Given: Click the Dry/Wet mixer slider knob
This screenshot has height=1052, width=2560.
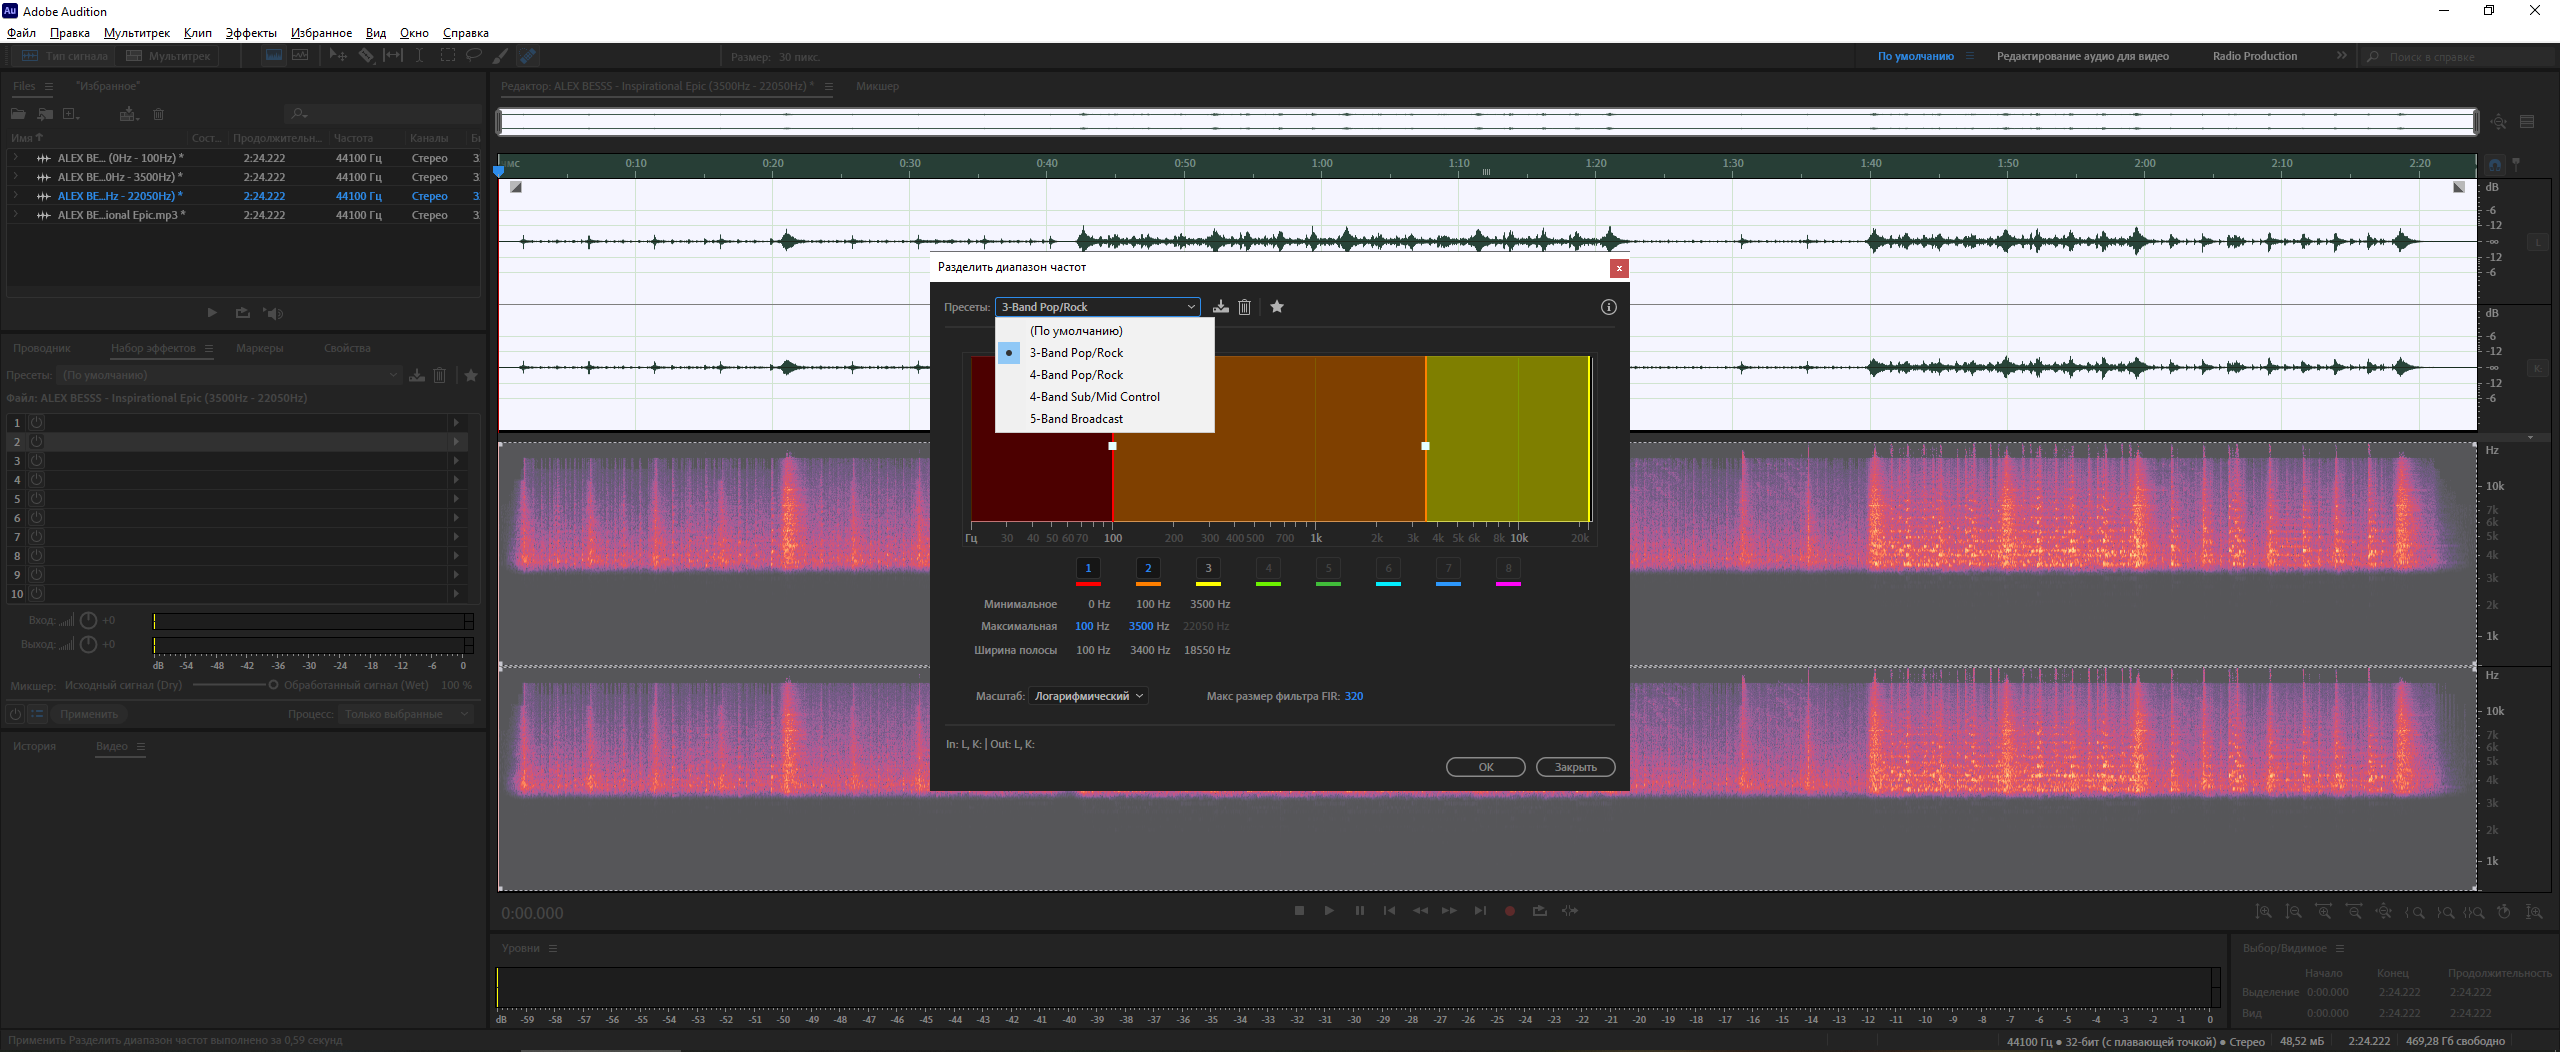Looking at the screenshot, I should pyautogui.click(x=273, y=685).
